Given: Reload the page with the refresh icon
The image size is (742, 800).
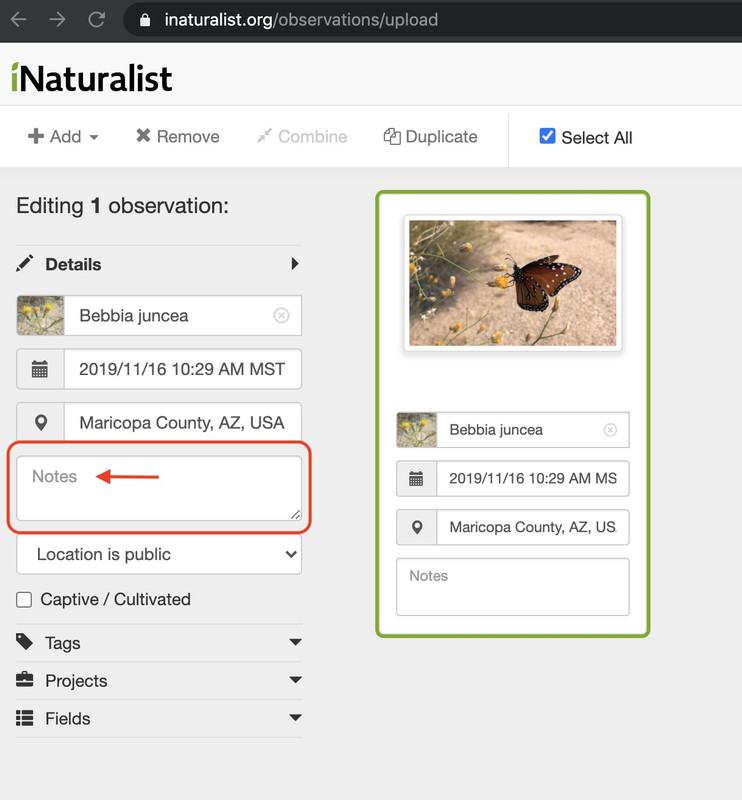Looking at the screenshot, I should click(x=96, y=20).
